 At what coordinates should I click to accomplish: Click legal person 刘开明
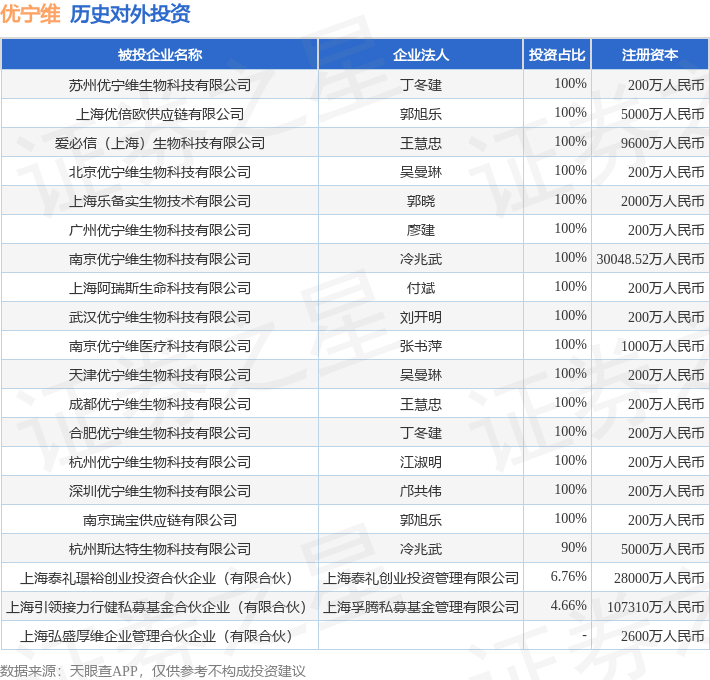point(421,317)
